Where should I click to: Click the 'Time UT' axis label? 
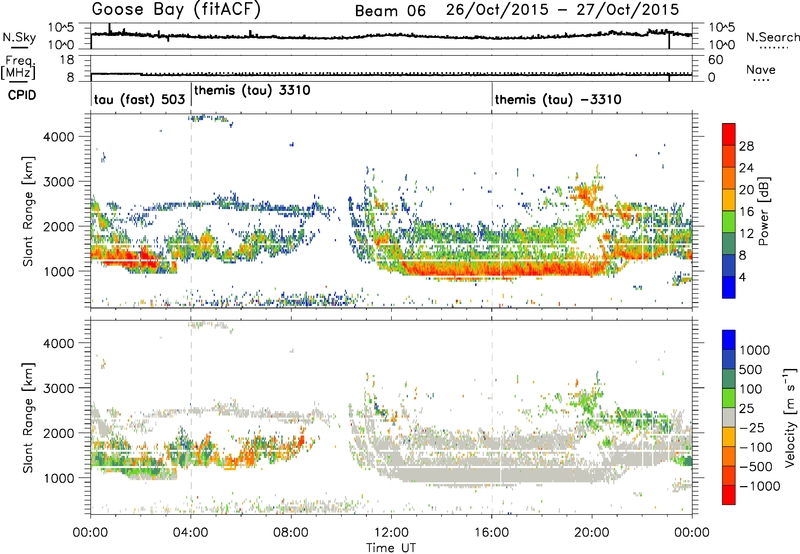(391, 548)
